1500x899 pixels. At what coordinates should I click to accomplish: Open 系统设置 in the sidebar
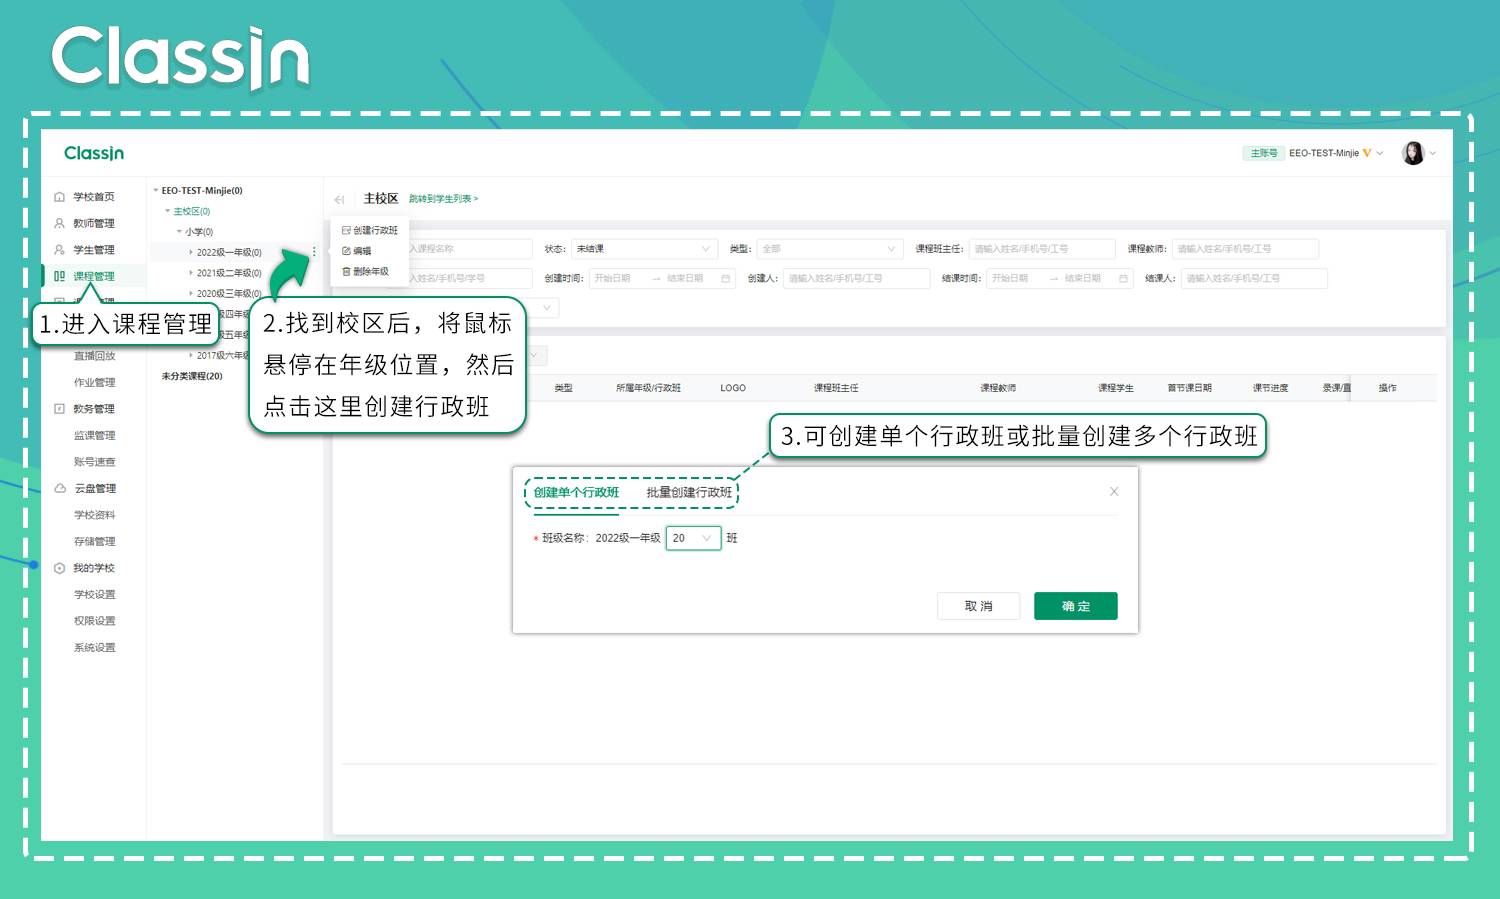coord(95,647)
